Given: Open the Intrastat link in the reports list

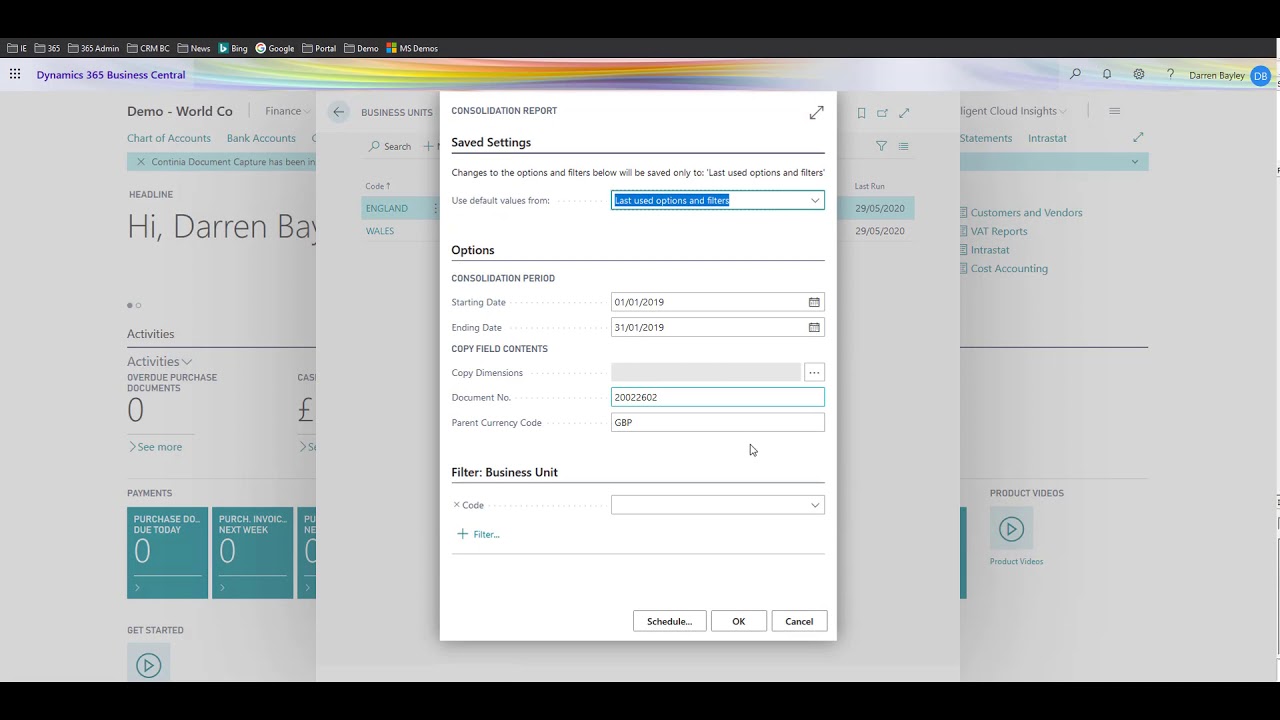Looking at the screenshot, I should pos(990,250).
